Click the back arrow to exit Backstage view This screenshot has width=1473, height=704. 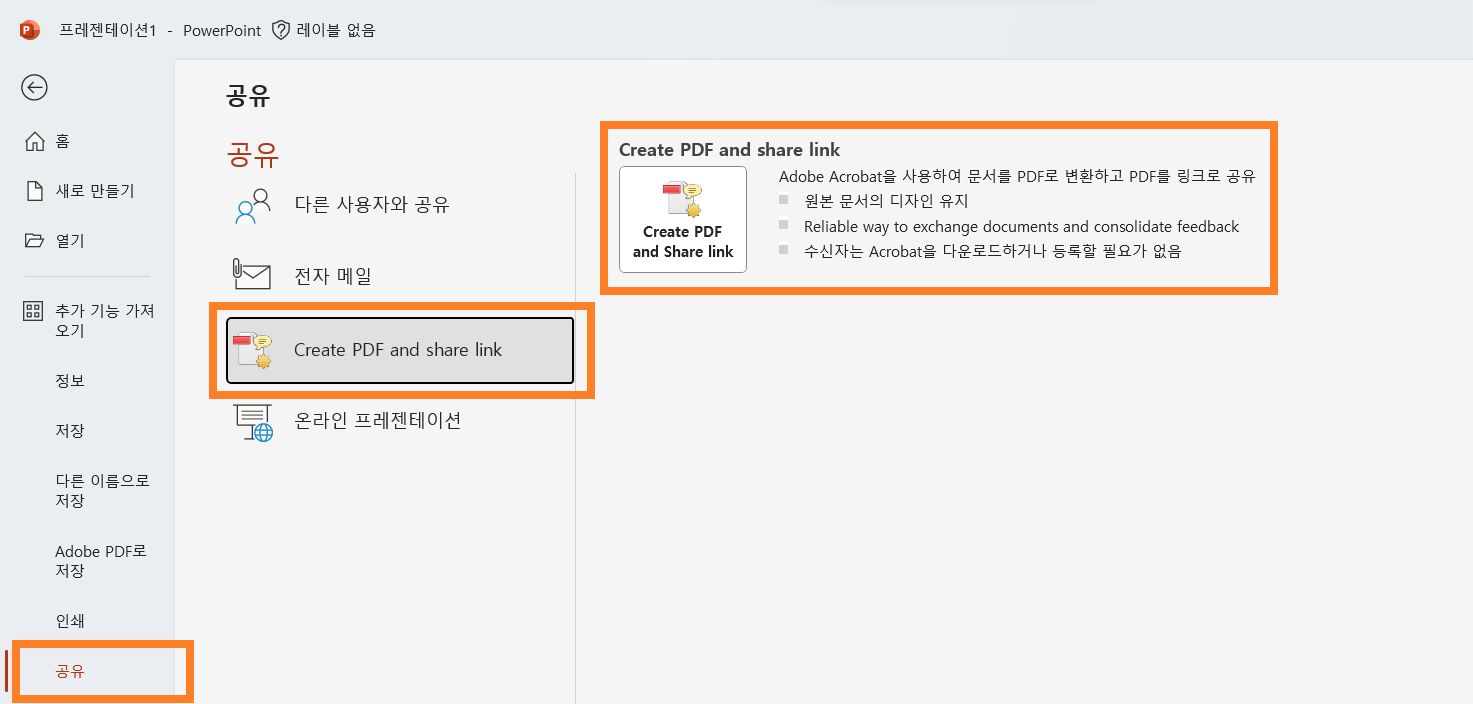tap(34, 88)
